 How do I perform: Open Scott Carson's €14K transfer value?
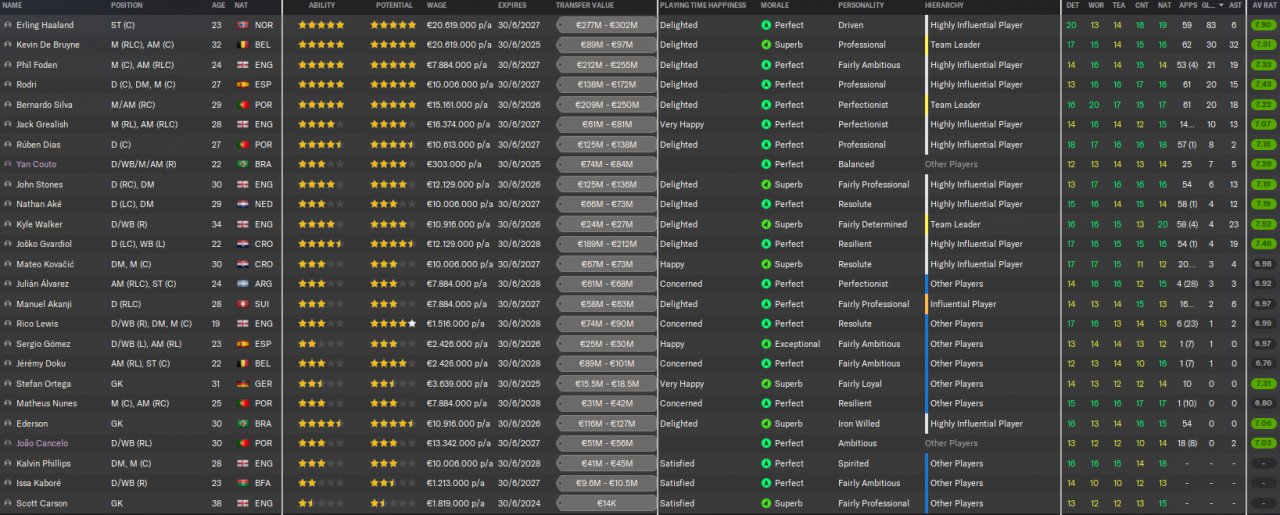click(606, 503)
